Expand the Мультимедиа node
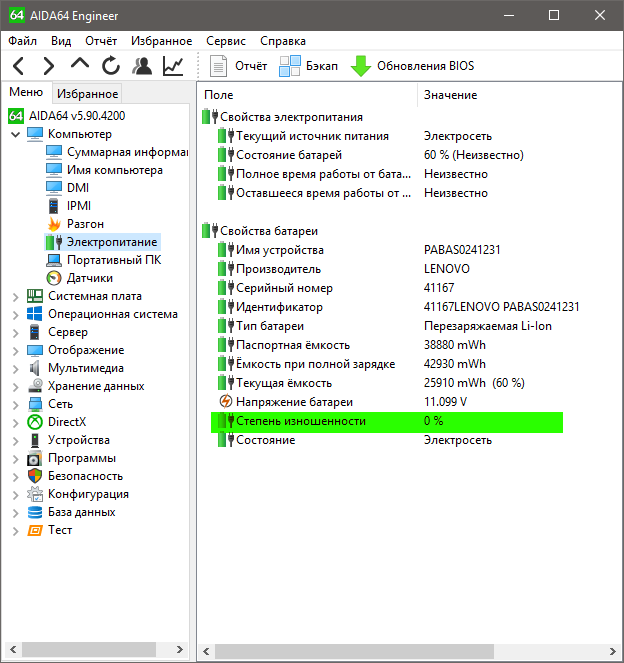 (x=16, y=369)
